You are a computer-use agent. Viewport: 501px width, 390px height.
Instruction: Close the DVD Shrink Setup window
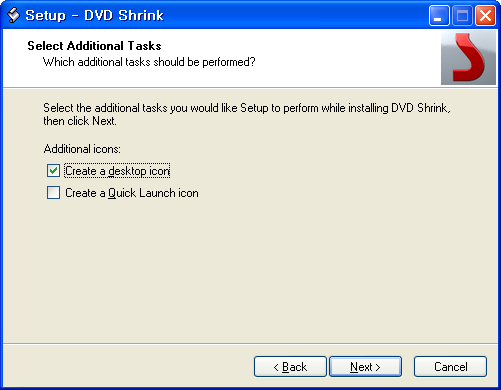pos(485,16)
